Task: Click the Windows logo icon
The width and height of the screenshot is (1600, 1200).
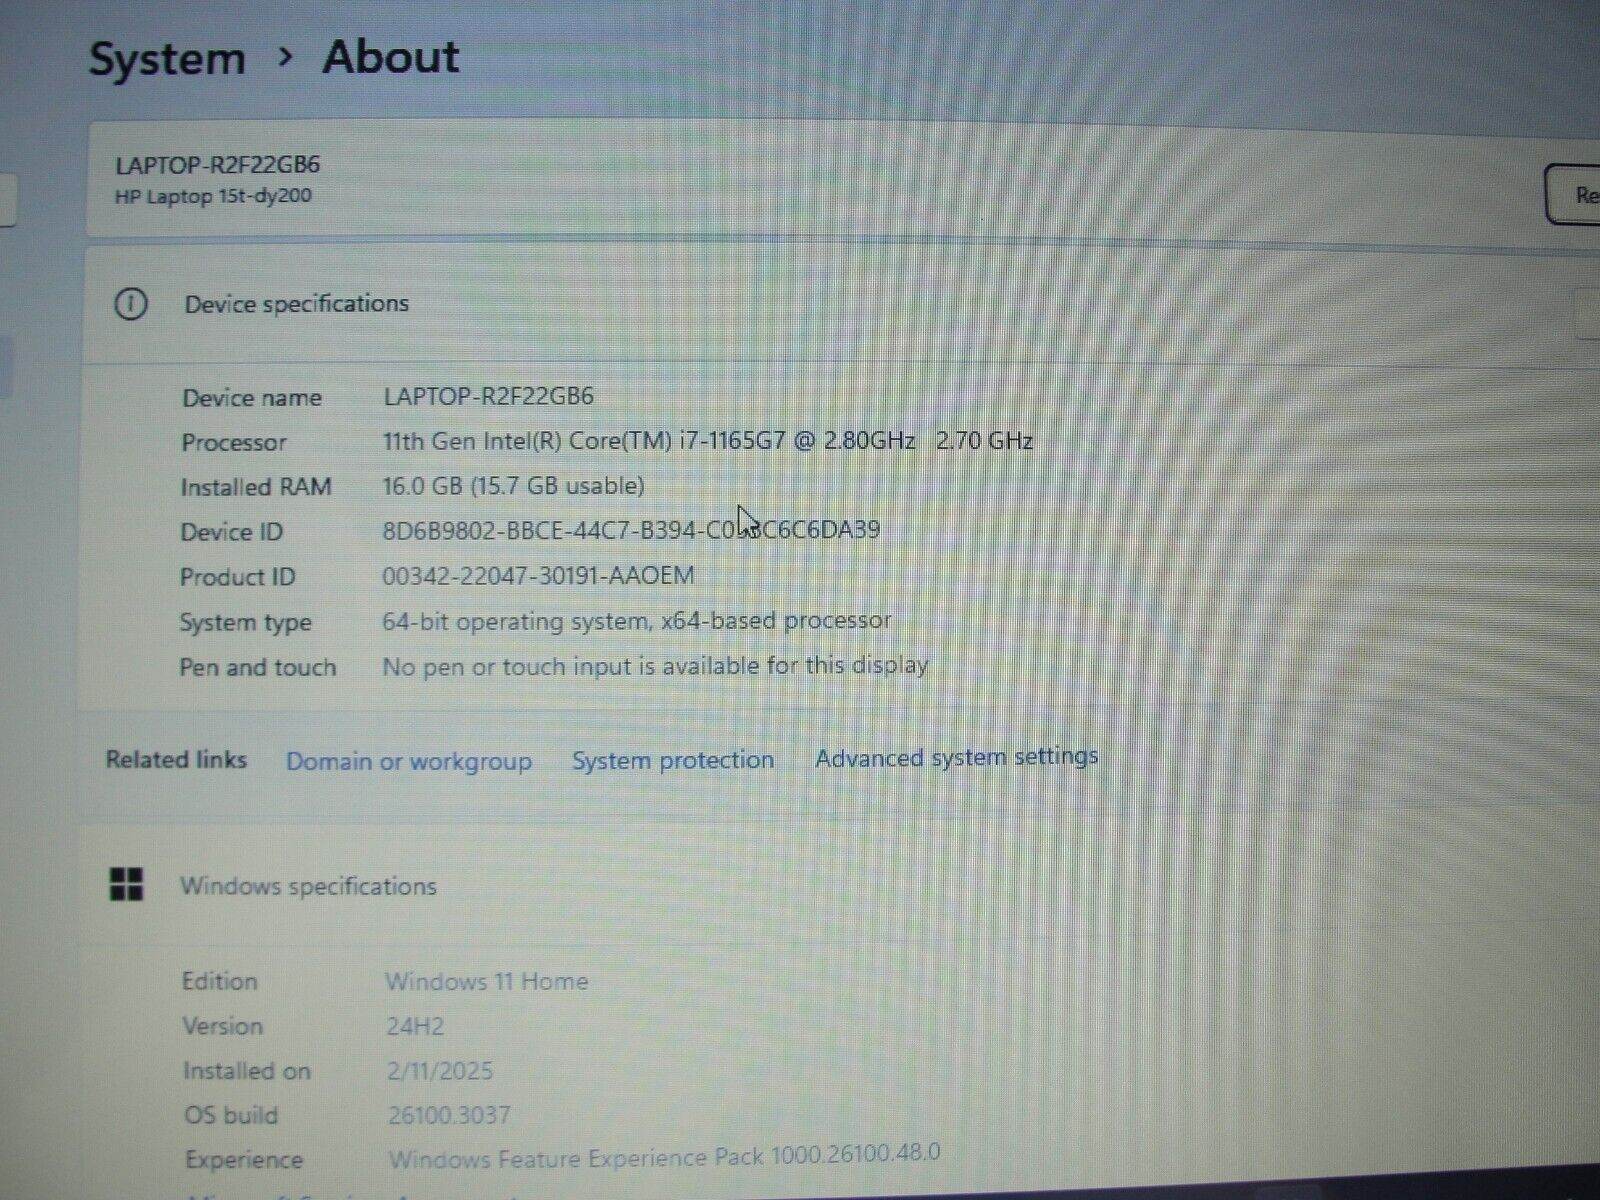Action: (x=126, y=885)
